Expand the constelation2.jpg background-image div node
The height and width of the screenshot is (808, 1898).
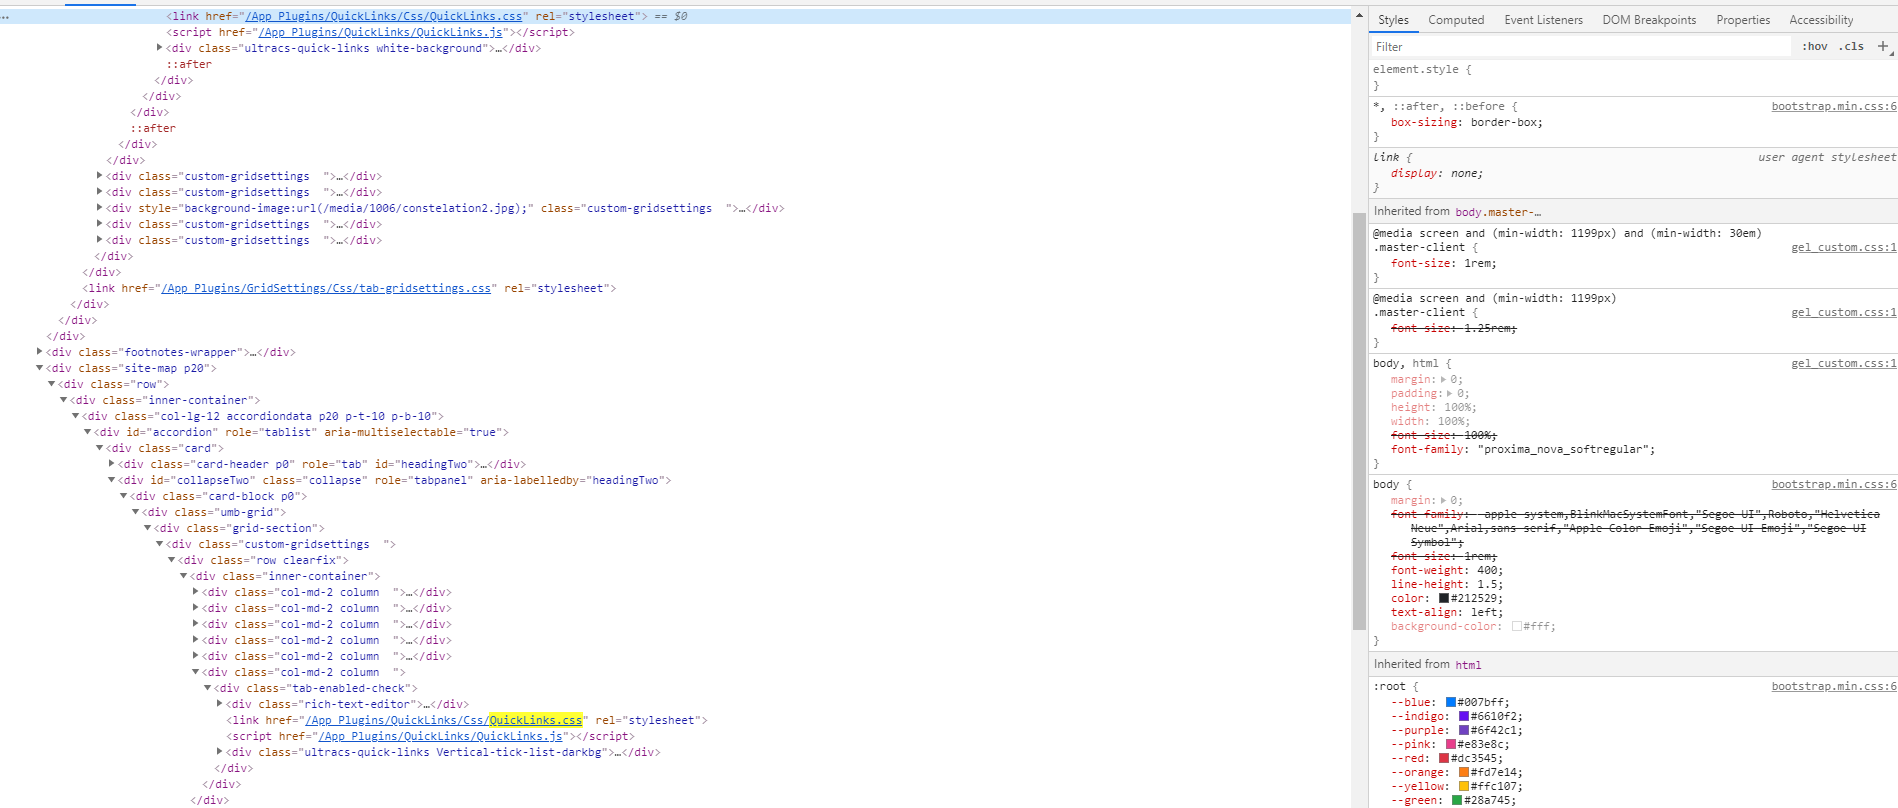click(x=100, y=208)
